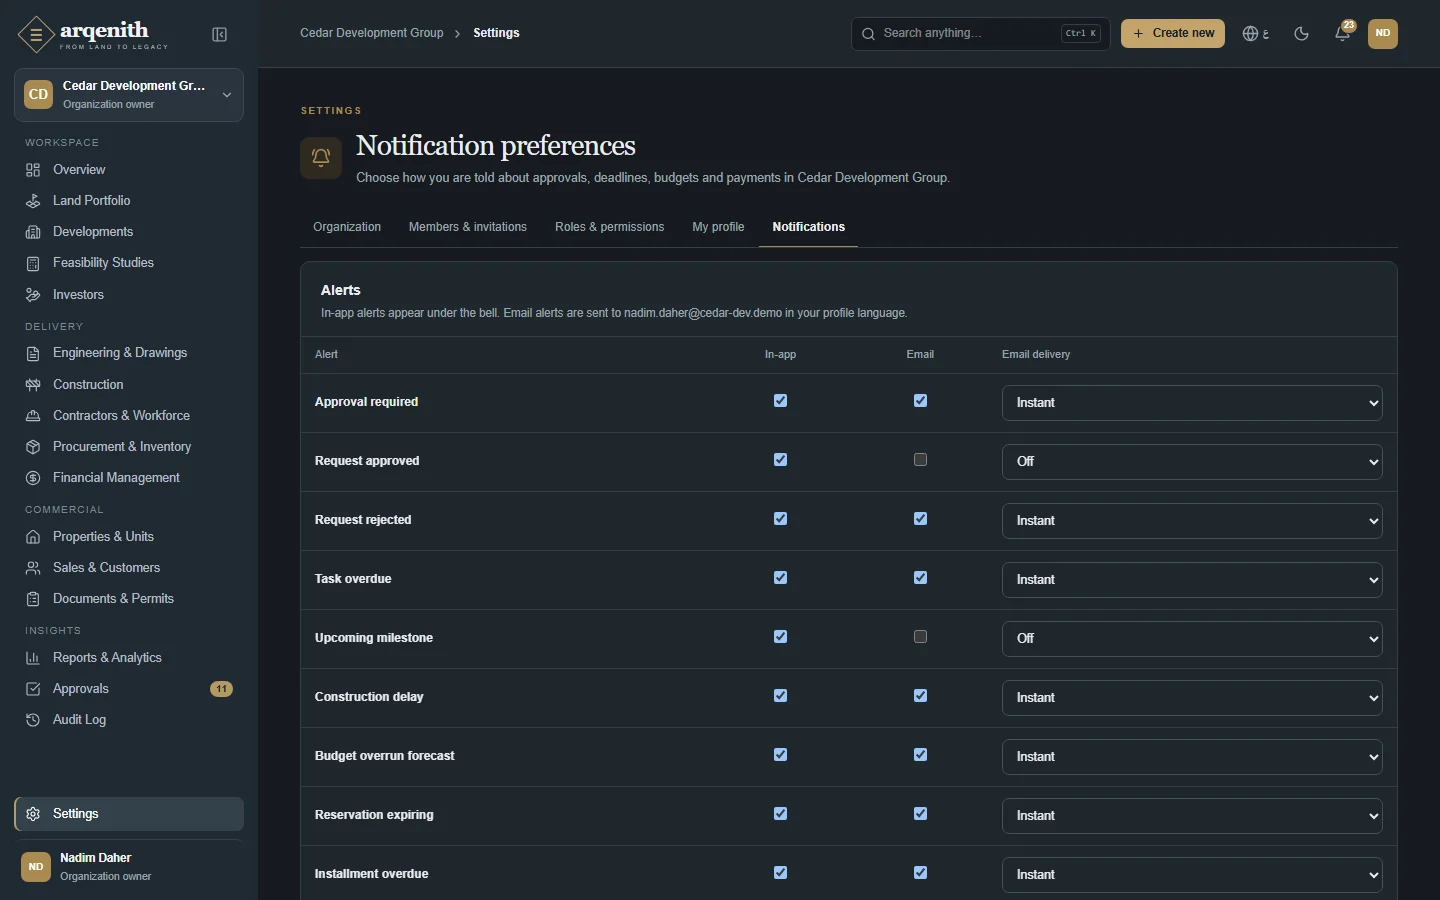Uncheck email for Request rejected
Screen dimensions: 1440x900
click(x=921, y=519)
